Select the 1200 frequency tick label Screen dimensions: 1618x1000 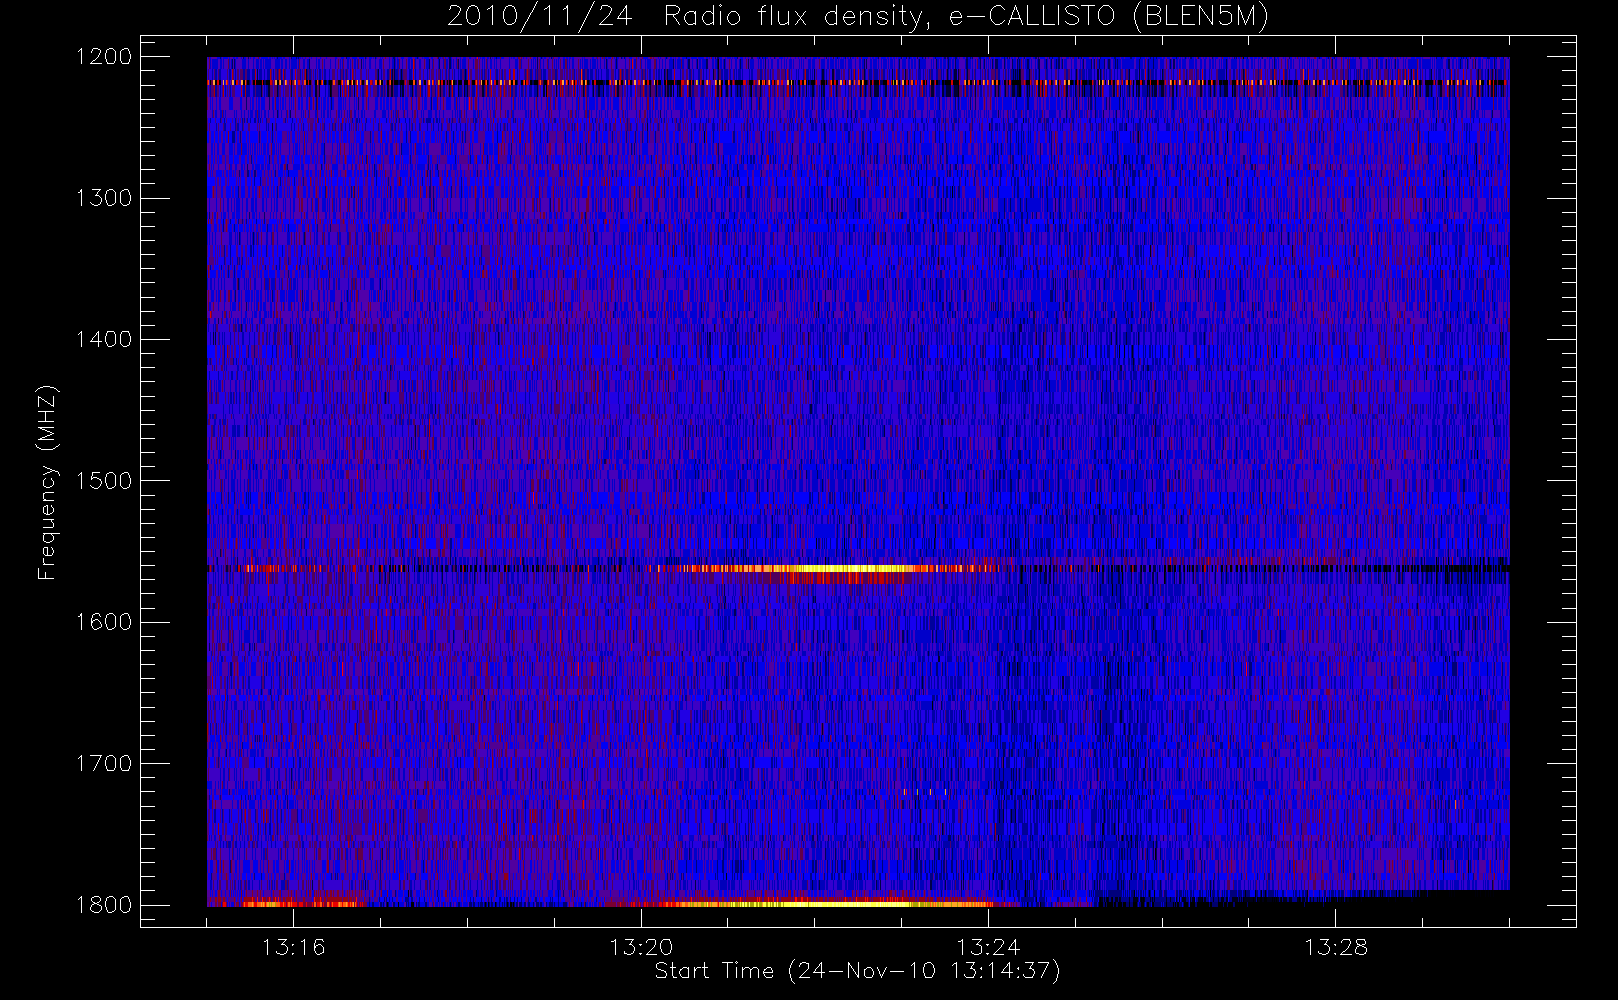pyautogui.click(x=104, y=56)
